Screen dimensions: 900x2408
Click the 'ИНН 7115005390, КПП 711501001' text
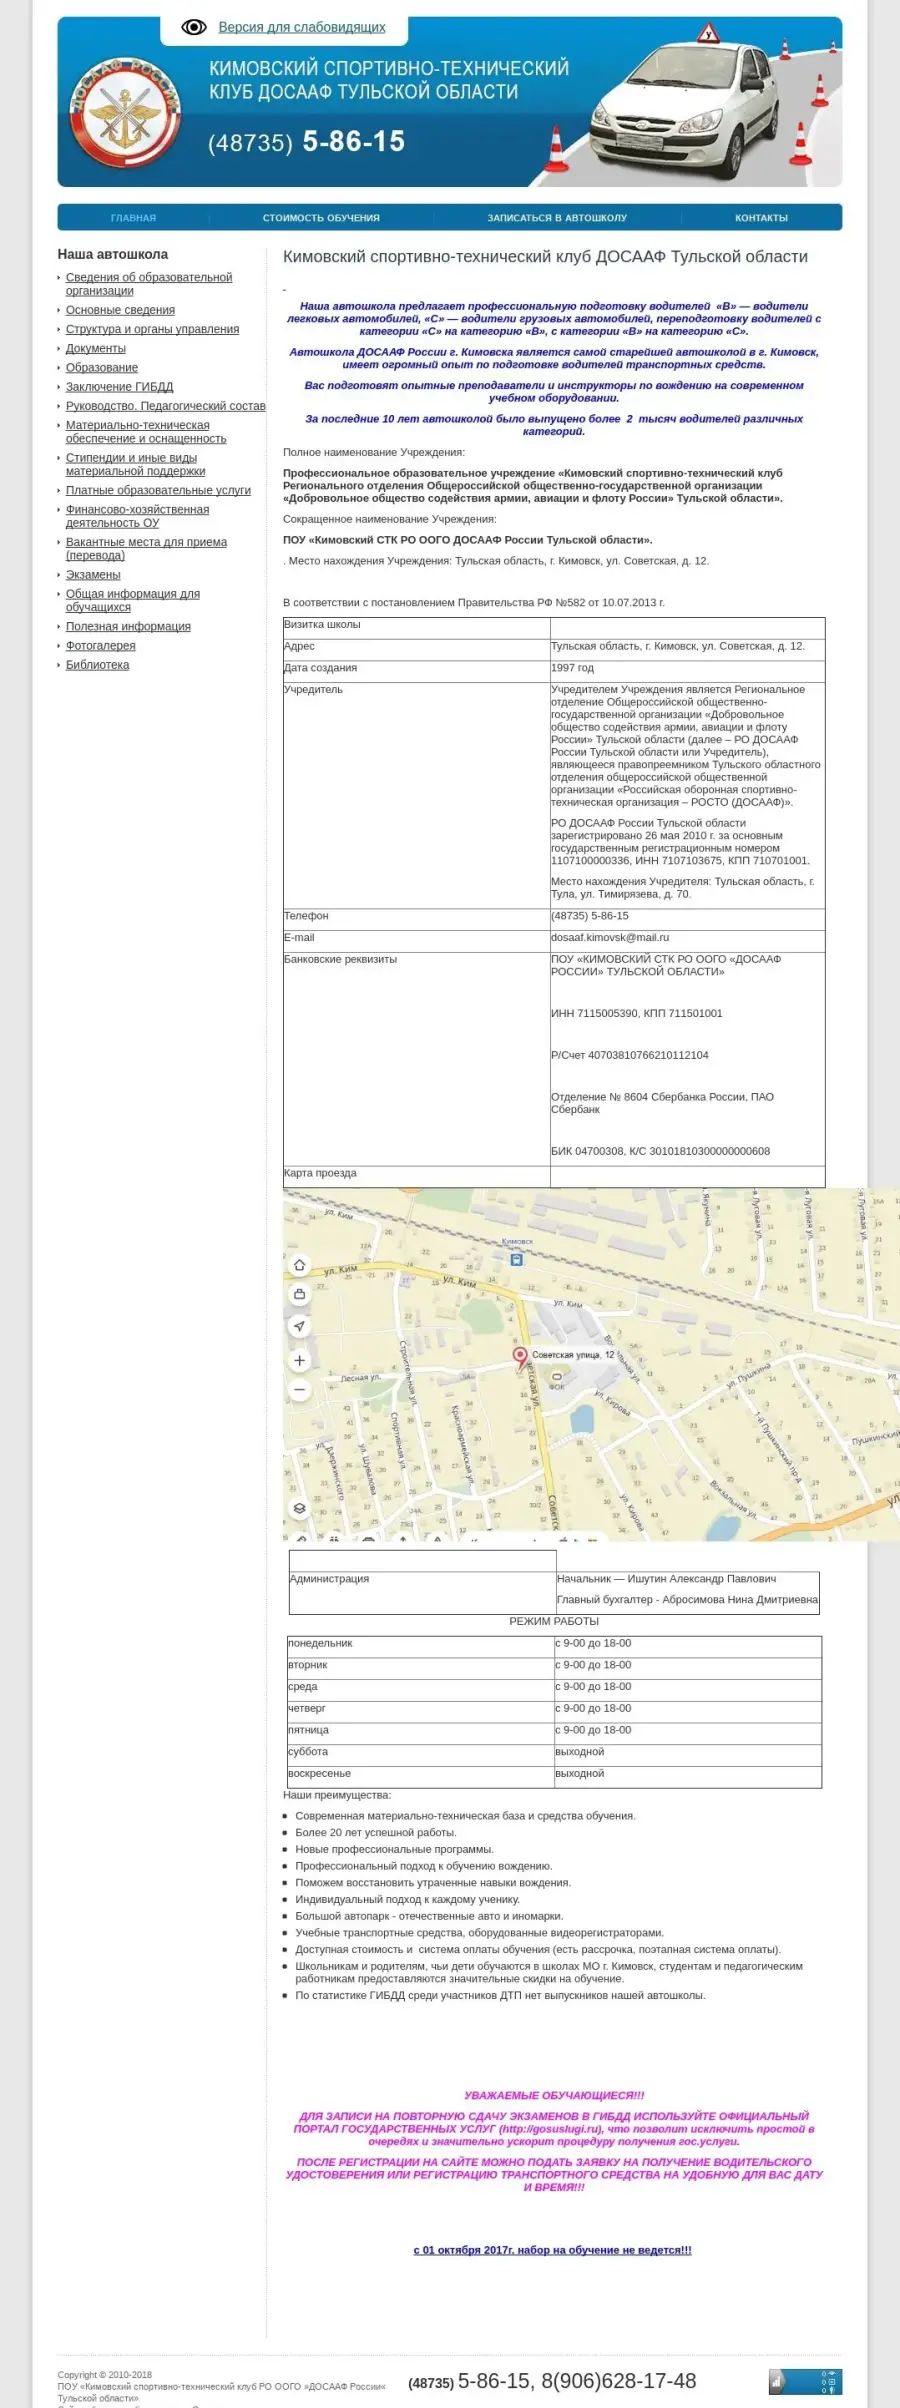[636, 1013]
